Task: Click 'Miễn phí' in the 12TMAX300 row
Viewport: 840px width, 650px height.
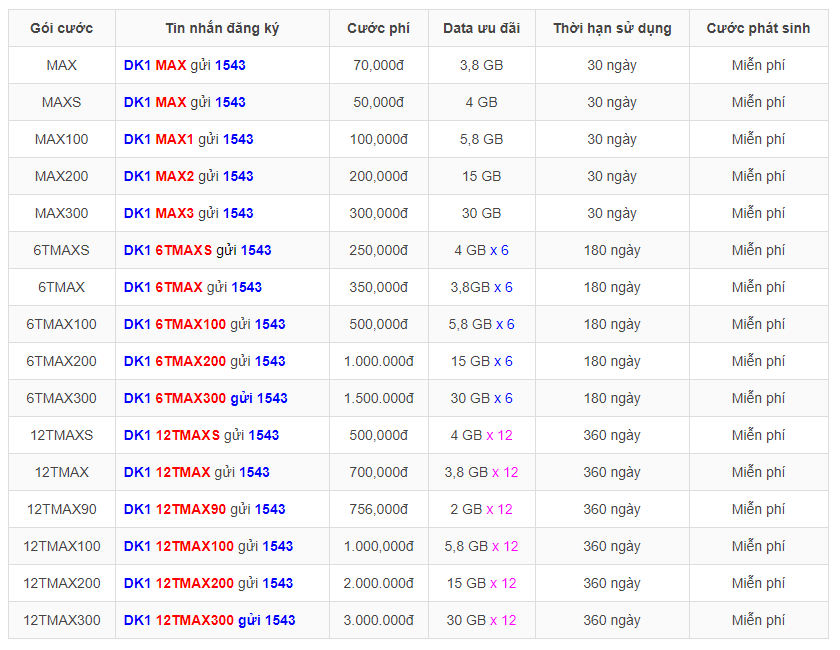Action: point(758,620)
